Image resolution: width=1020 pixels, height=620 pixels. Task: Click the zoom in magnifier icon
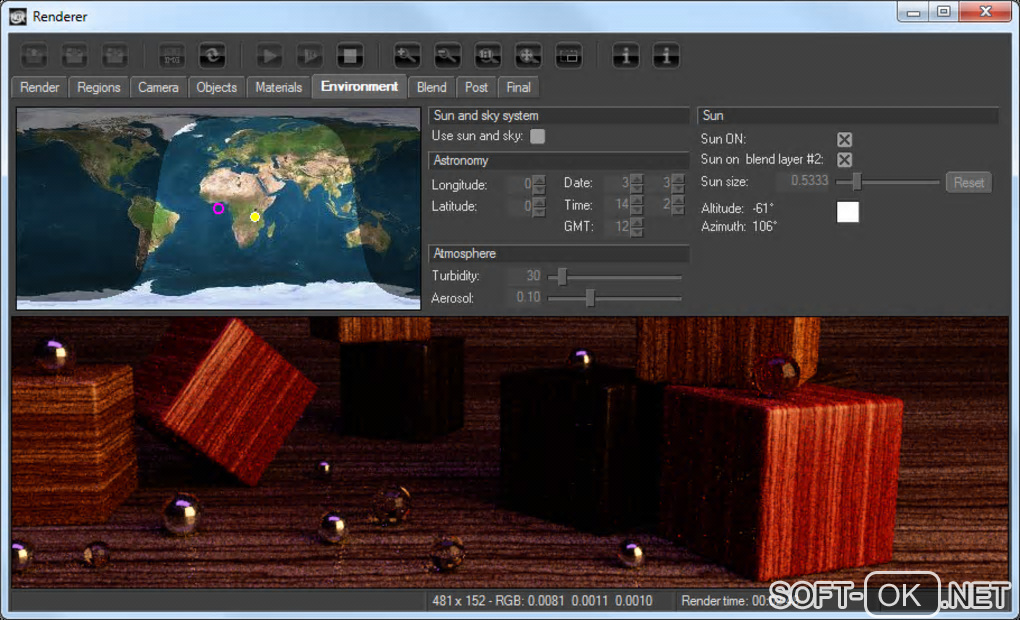[407, 55]
